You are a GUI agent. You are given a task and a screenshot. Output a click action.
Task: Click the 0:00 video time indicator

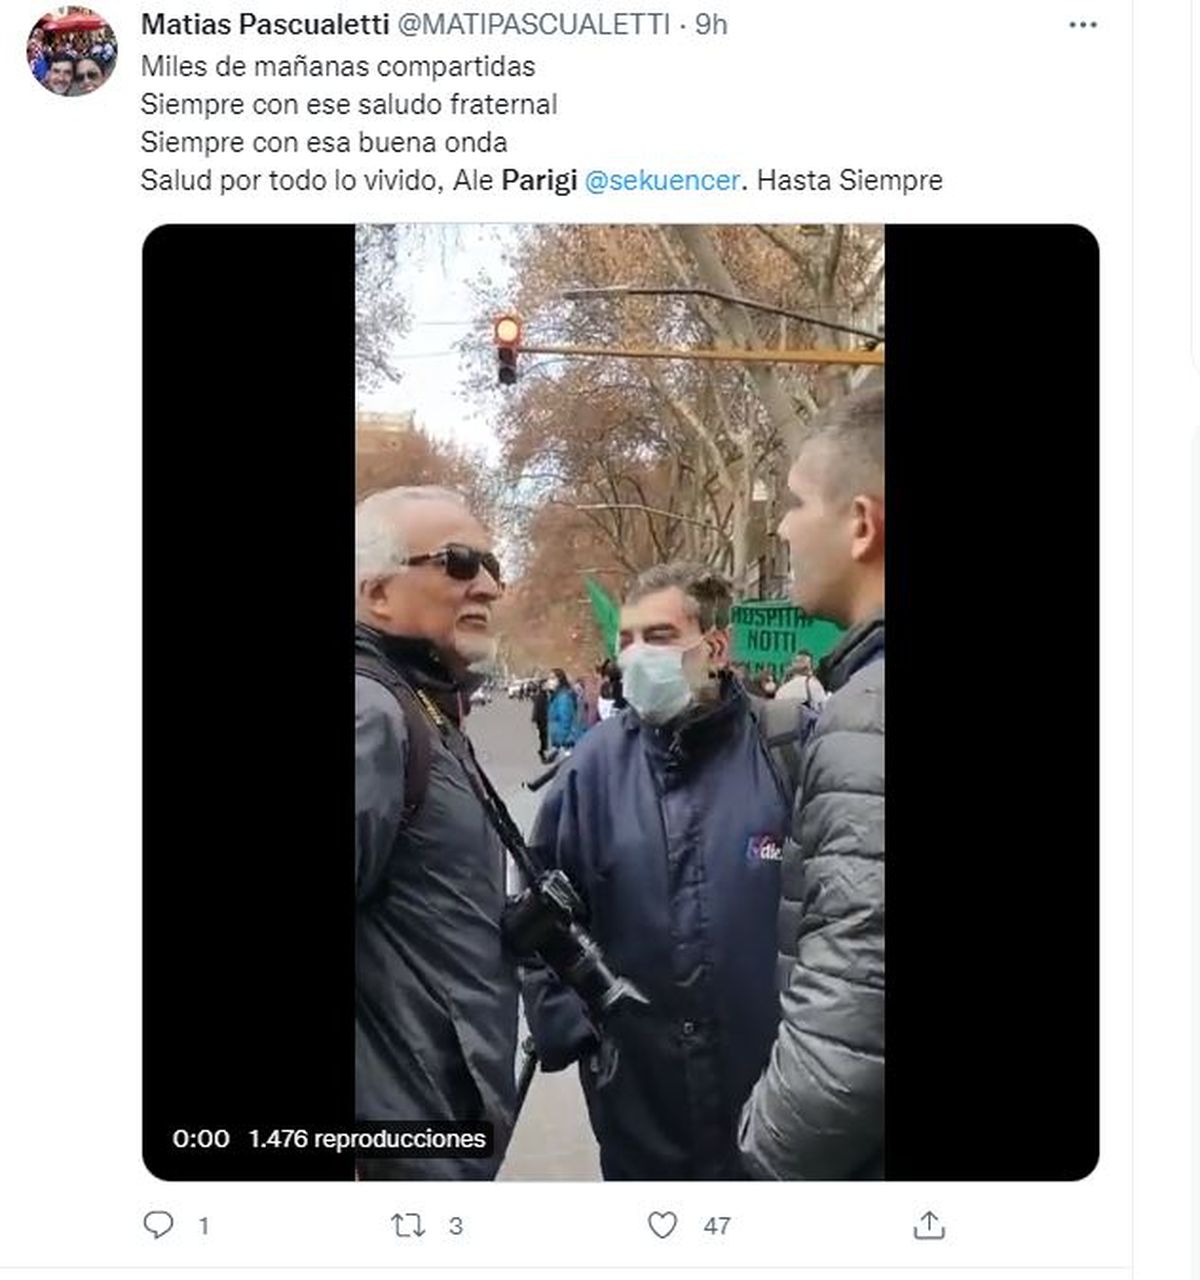pyautogui.click(x=200, y=1138)
